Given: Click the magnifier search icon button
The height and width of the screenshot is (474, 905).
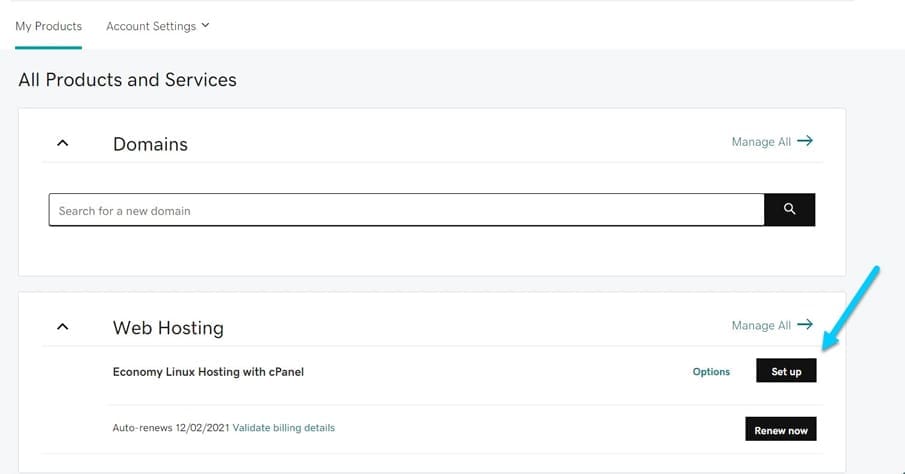Looking at the screenshot, I should pyautogui.click(x=790, y=210).
